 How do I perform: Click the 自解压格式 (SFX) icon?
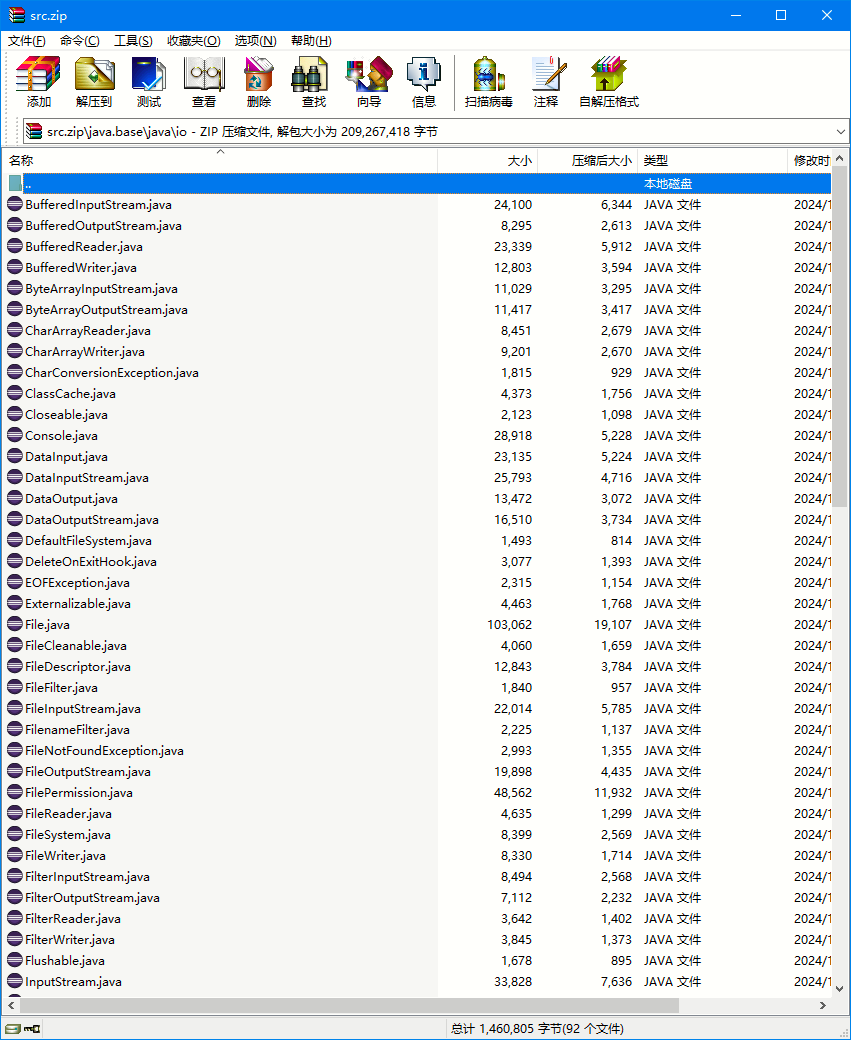(608, 82)
